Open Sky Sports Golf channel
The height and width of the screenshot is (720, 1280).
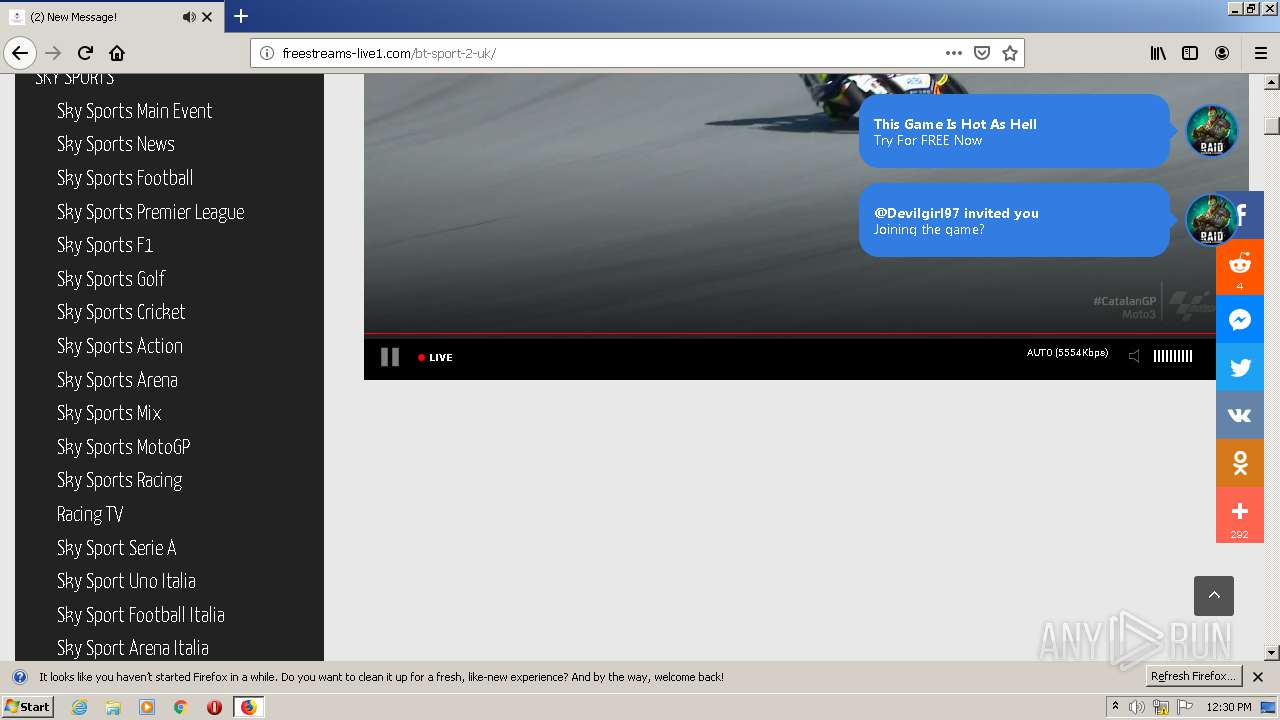[111, 279]
